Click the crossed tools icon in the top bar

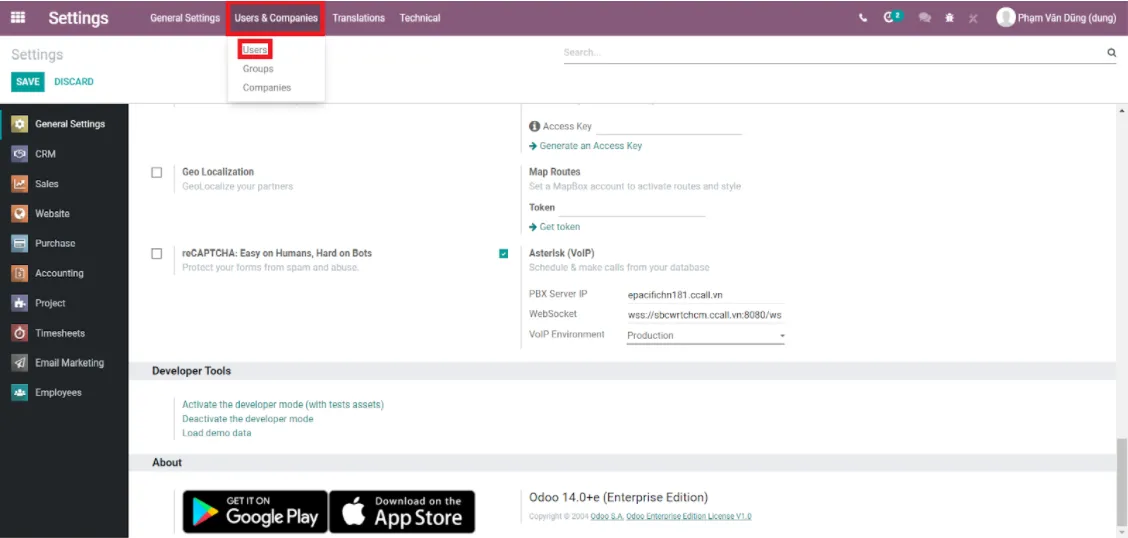pyautogui.click(x=973, y=19)
